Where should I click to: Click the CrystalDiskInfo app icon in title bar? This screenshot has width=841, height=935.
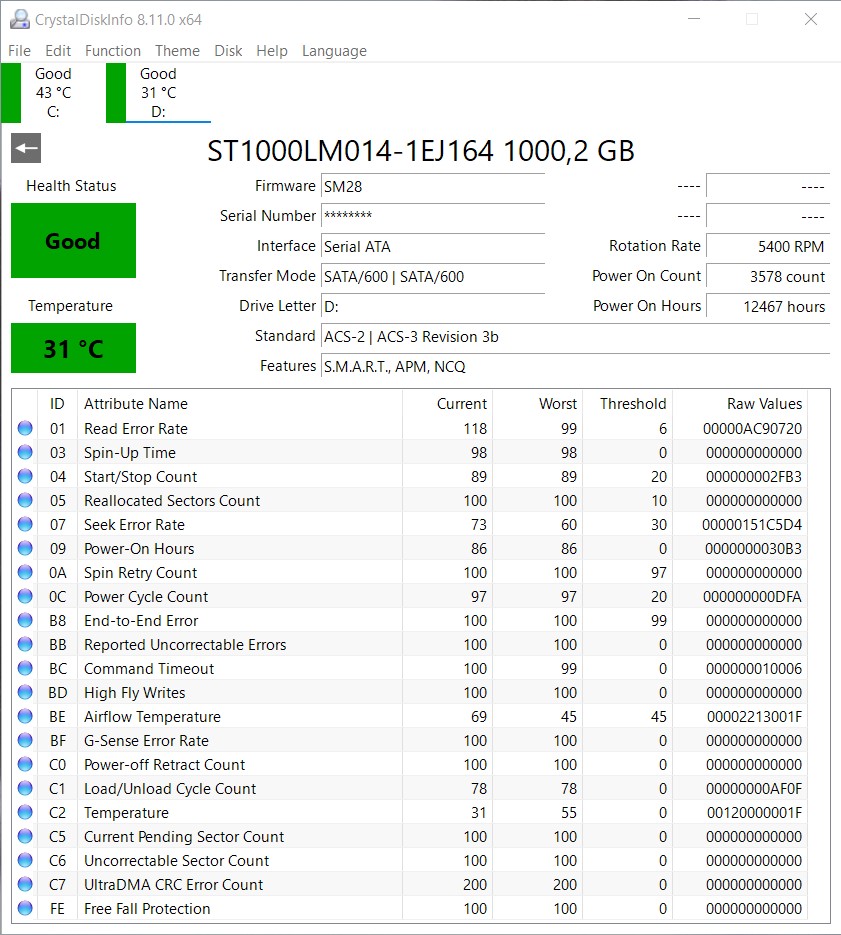(x=20, y=19)
